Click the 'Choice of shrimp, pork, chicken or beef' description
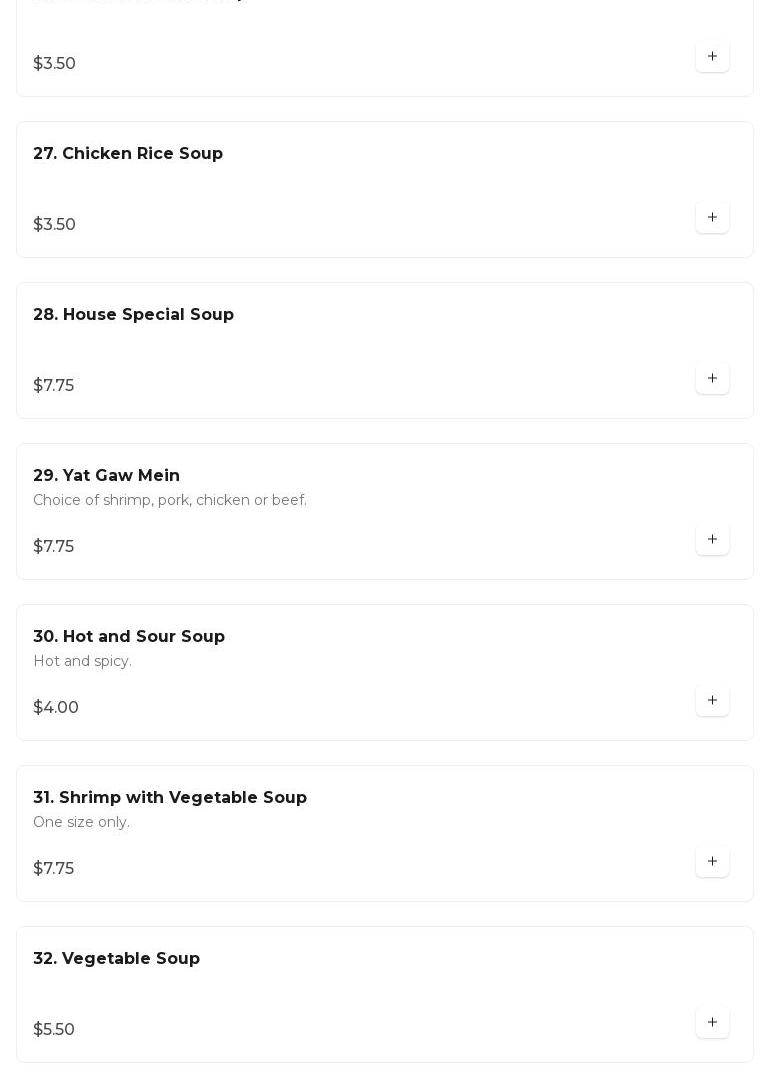Screen dimensions: 770x1084 pyautogui.click(x=170, y=500)
